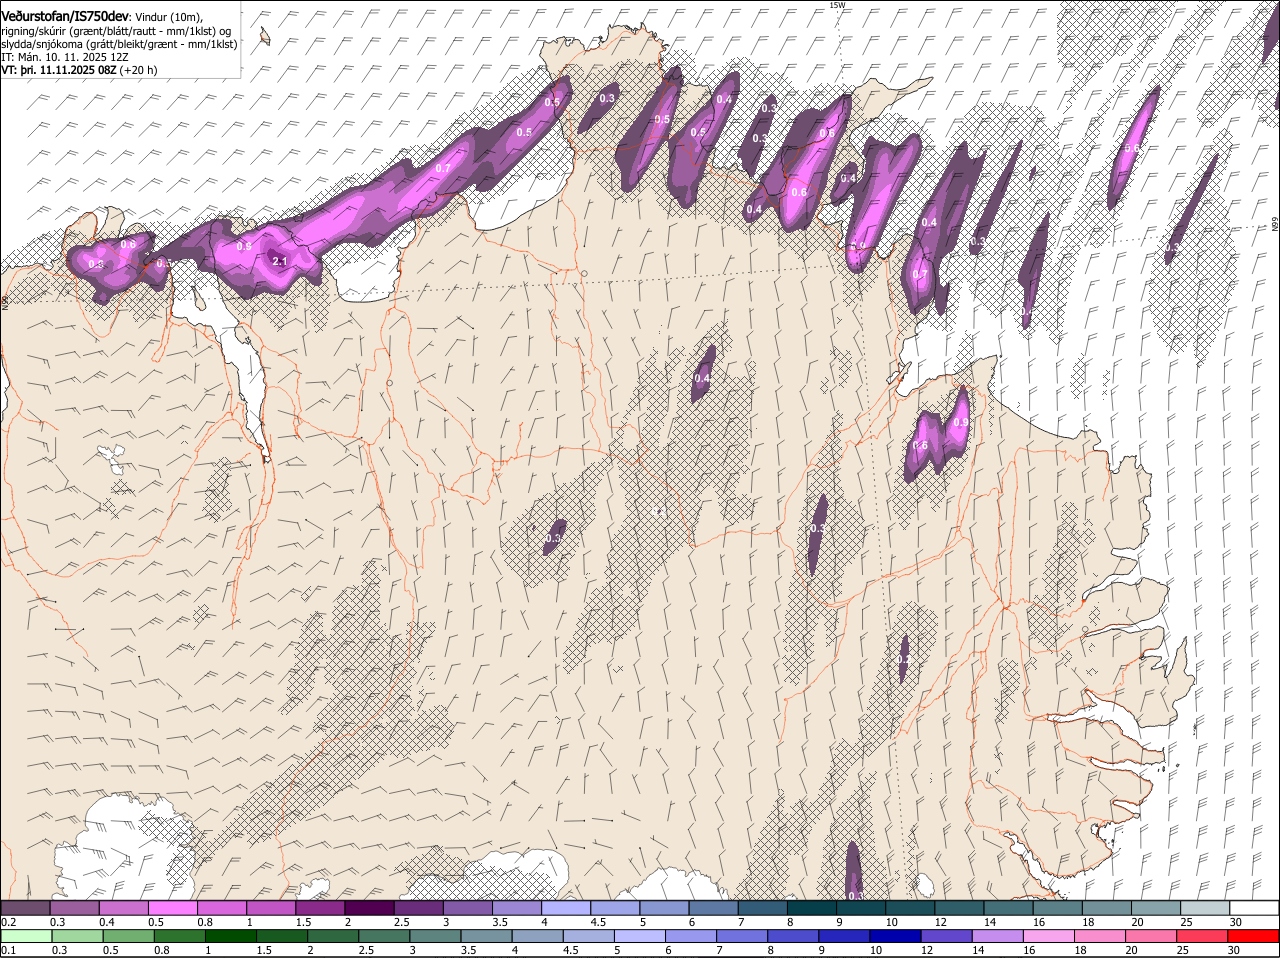1280x958 pixels.
Task: Click the legend description 'slydda/snjókoma (grátt/bleikt/grænt - mm/1klst)'
Action: pyautogui.click(x=119, y=45)
